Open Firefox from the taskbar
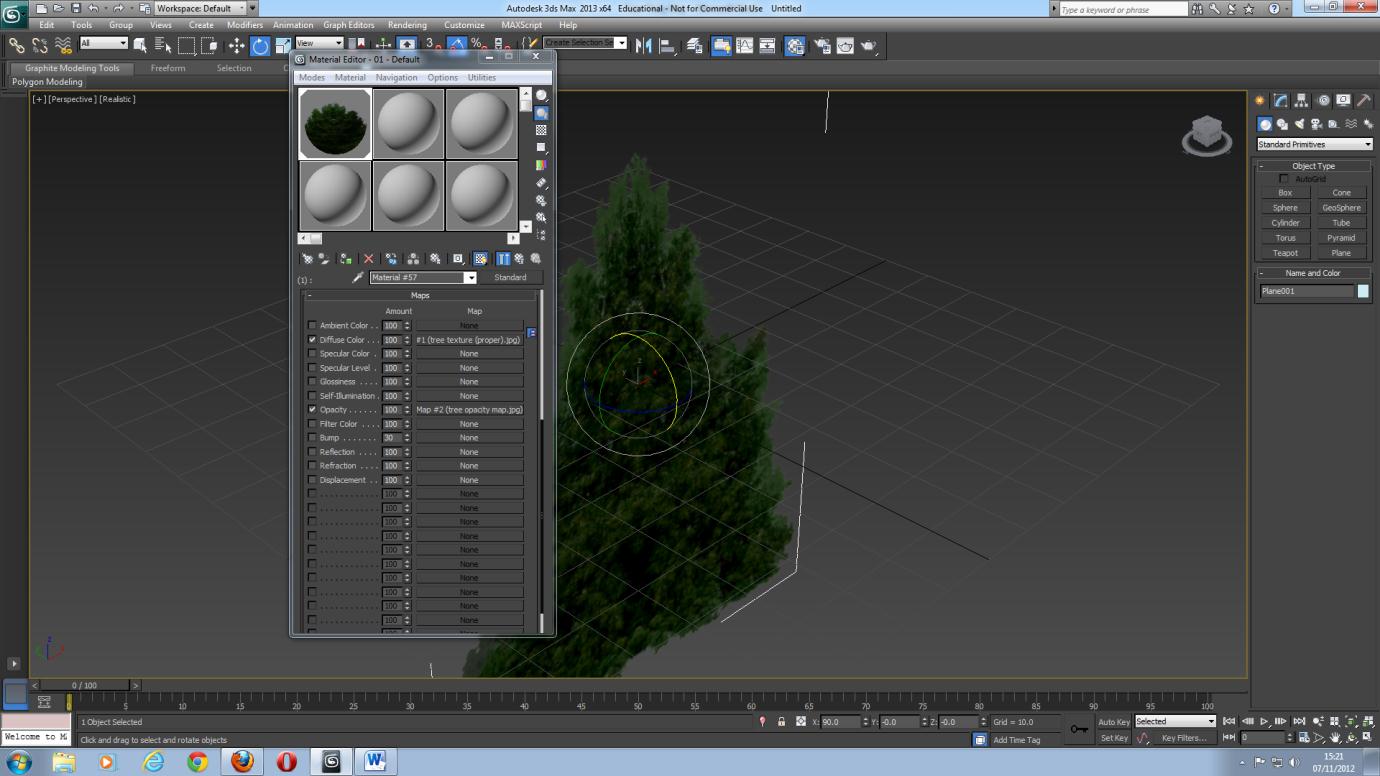Screen dimensions: 1380x776 (x=240, y=760)
